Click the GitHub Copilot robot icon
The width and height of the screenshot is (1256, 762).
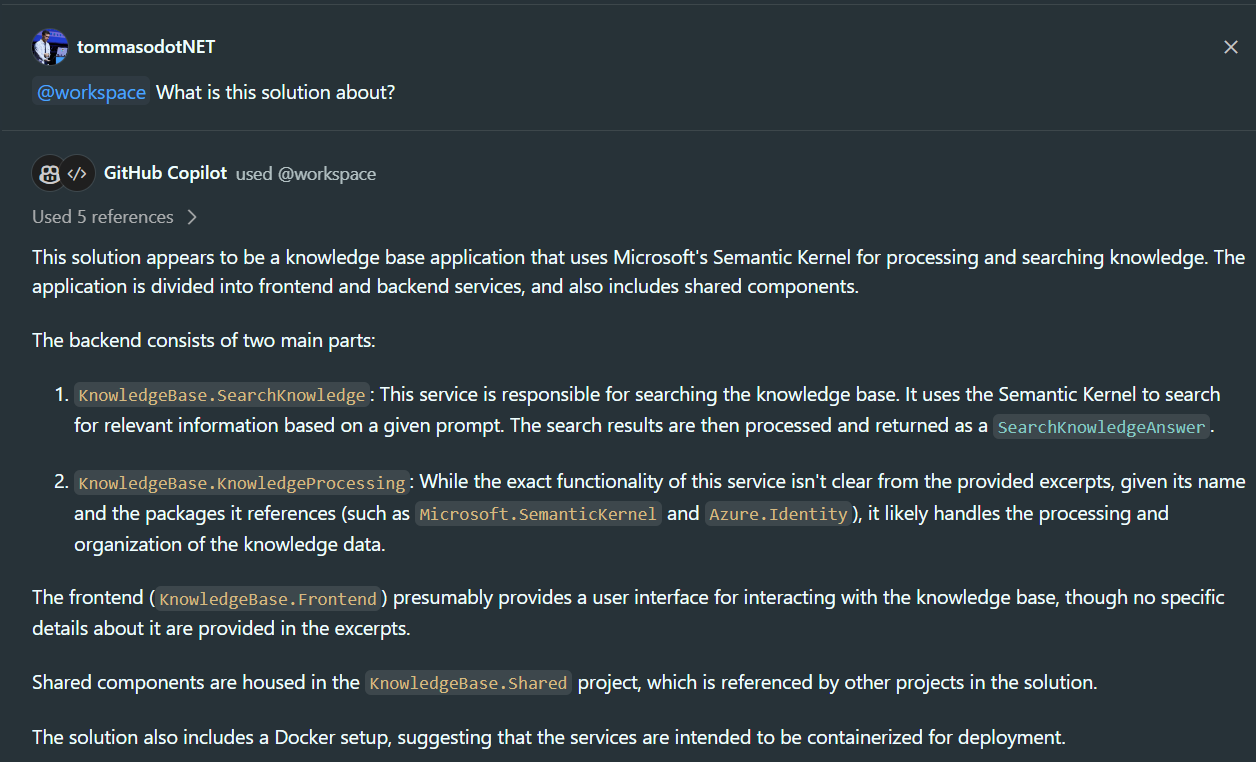point(48,172)
